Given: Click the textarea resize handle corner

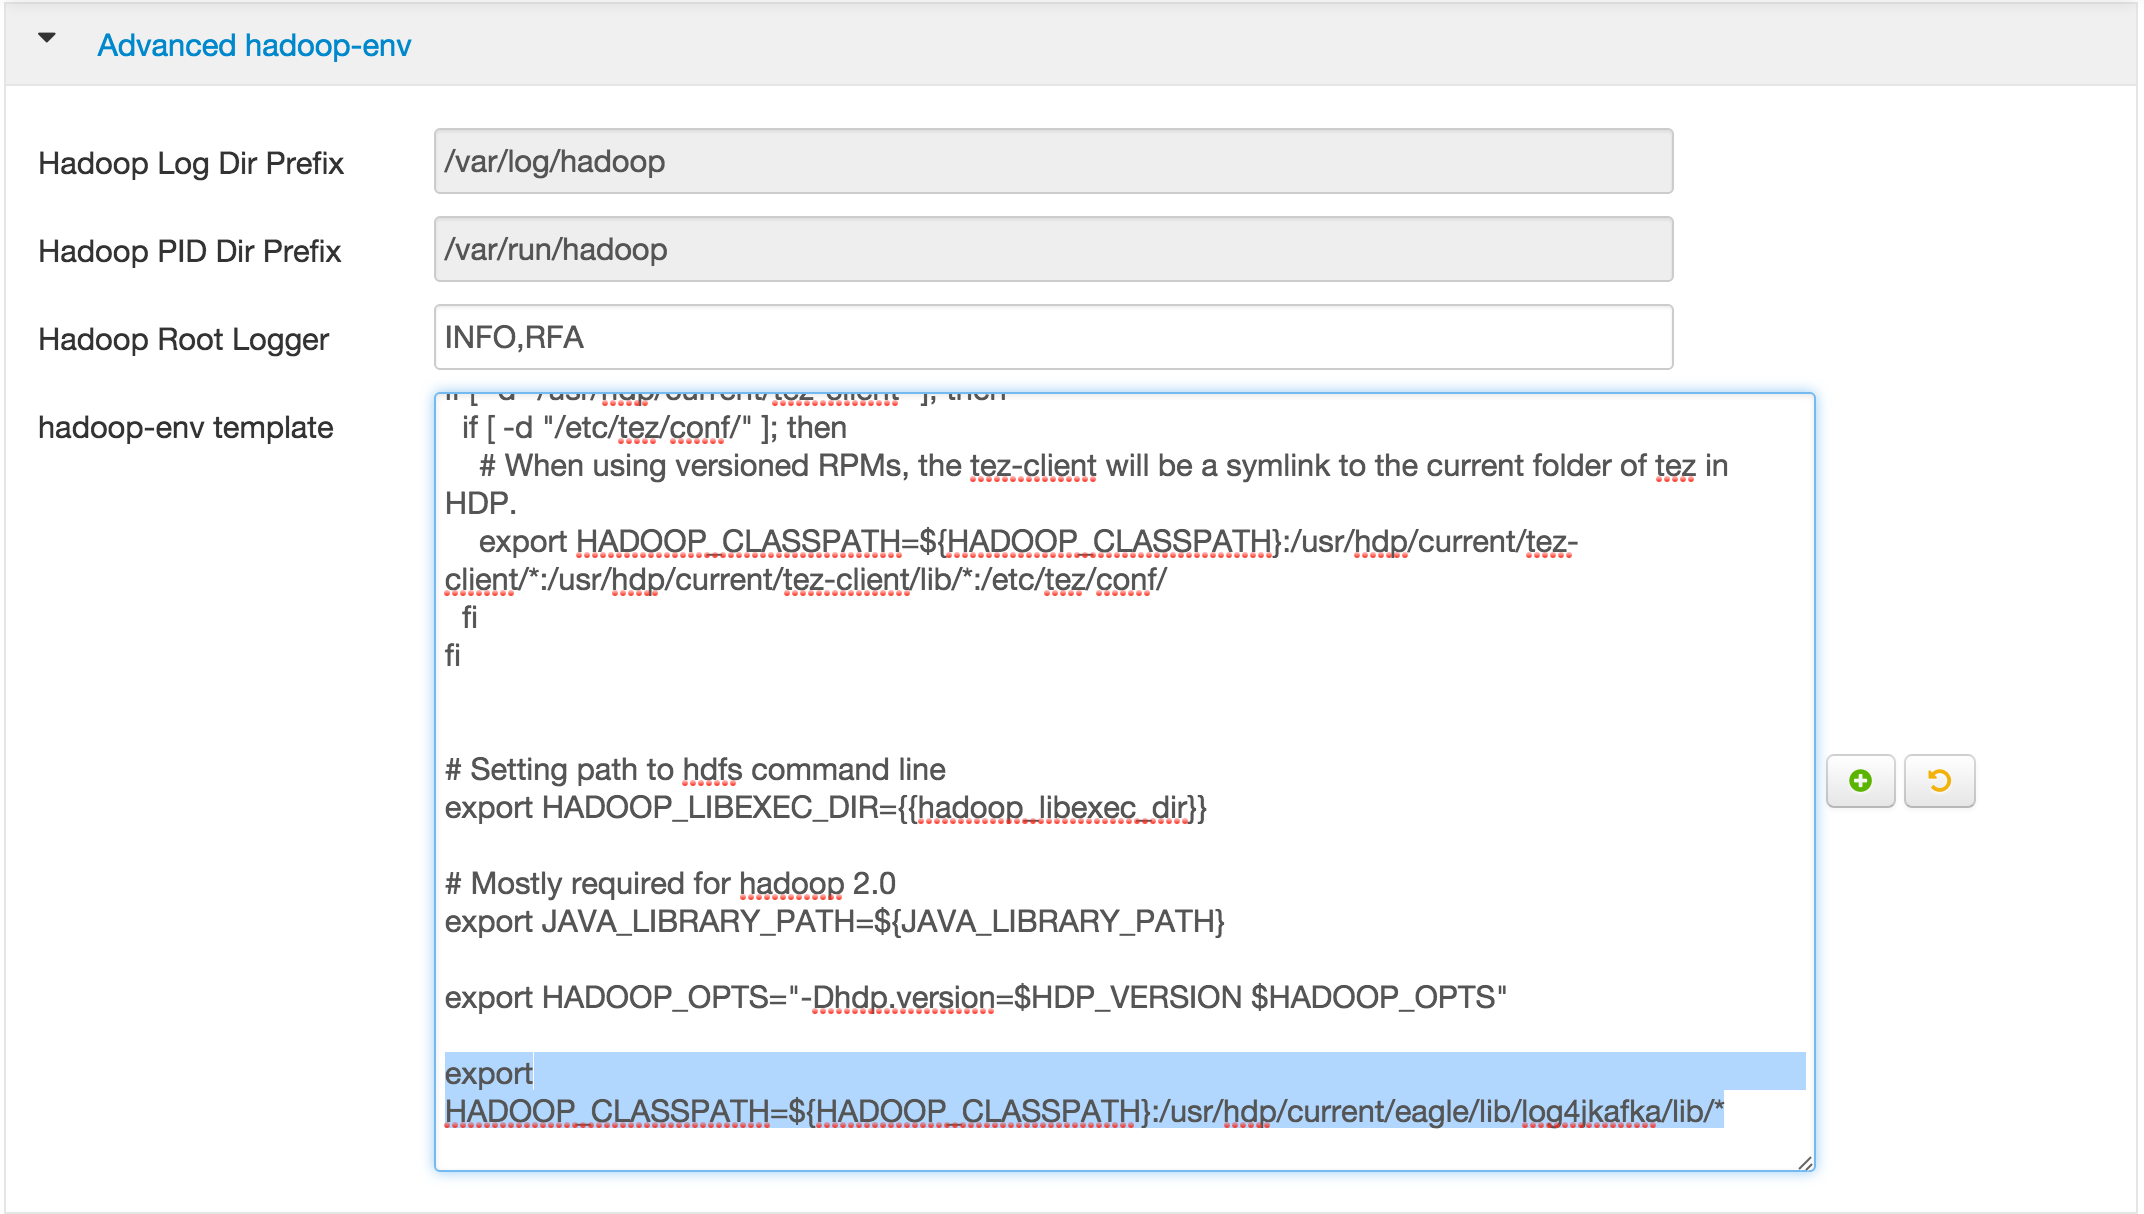Looking at the screenshot, I should click(x=1804, y=1162).
